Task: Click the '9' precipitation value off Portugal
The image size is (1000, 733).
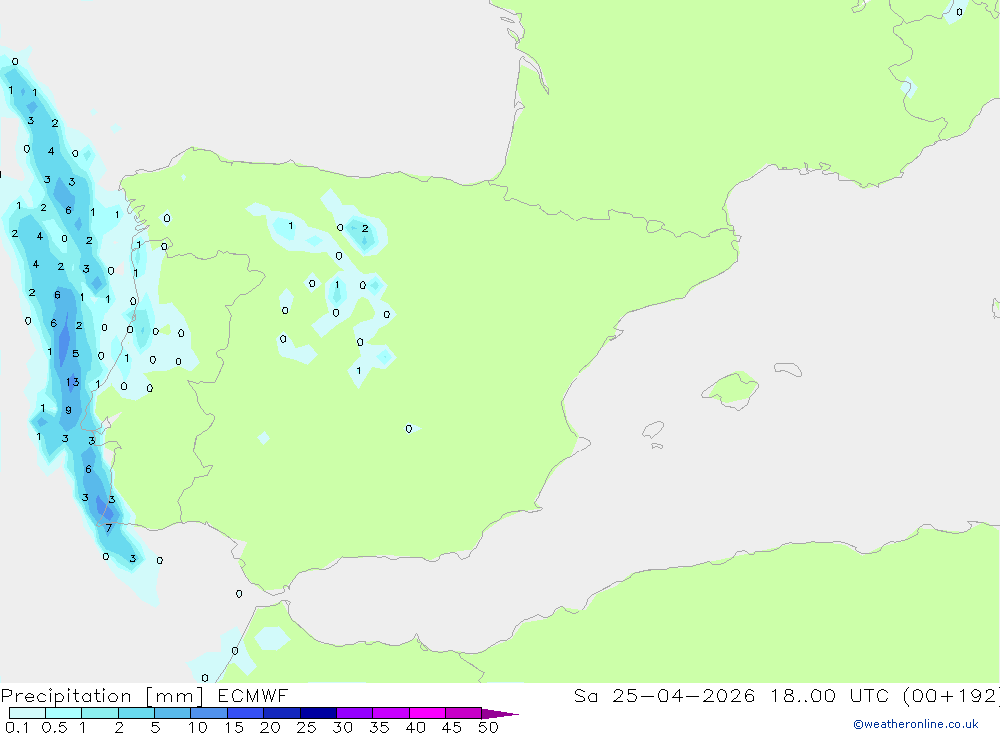Action: point(68,410)
